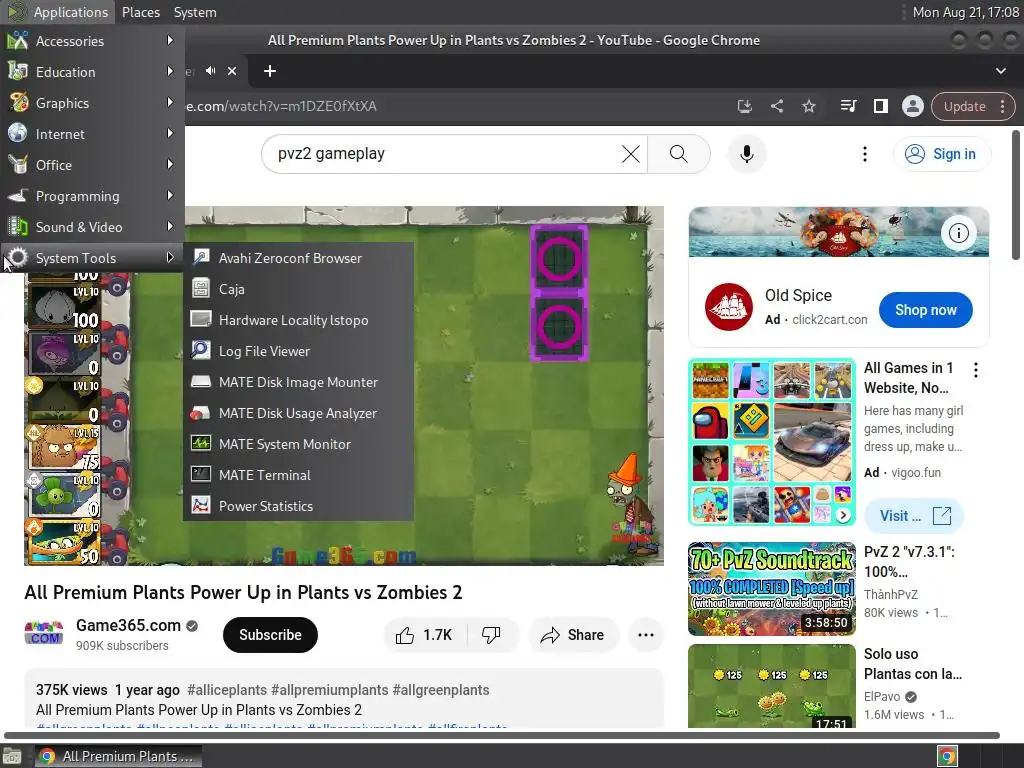The height and width of the screenshot is (768, 1024).
Task: Expand the Accessories submenu
Action: point(92,40)
